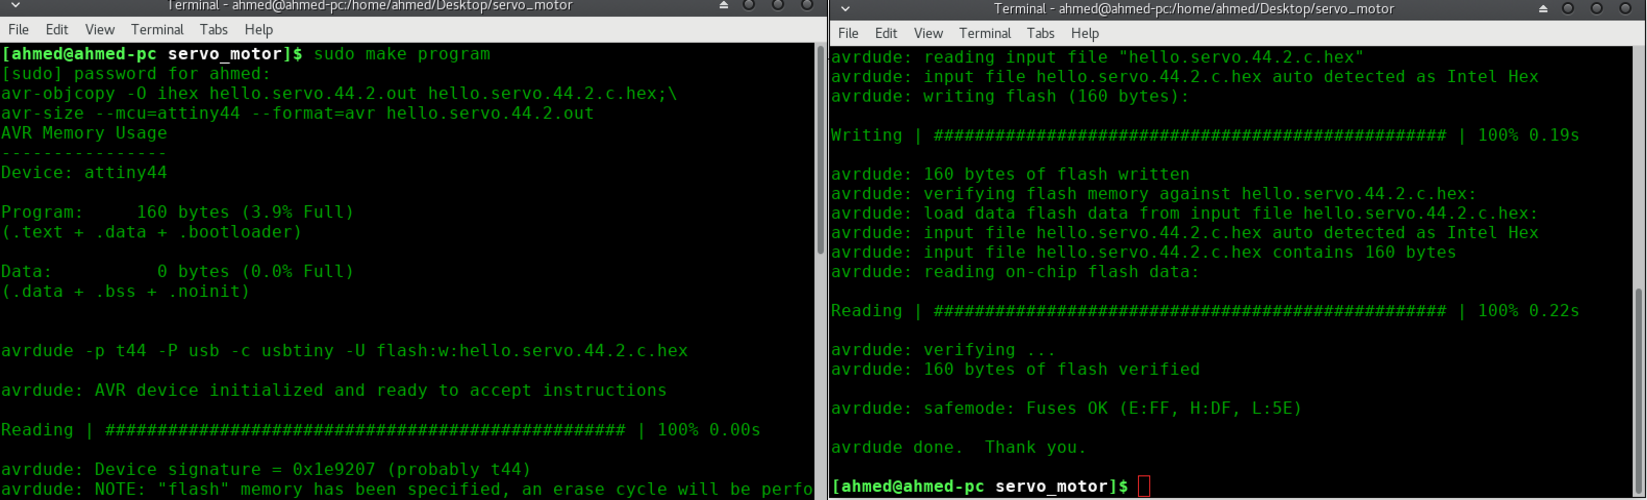Click the right terminal '[ahmed@ahmed-pc servo_motor]$' prompt
Screen dimensions: 1647x500
click(980, 486)
